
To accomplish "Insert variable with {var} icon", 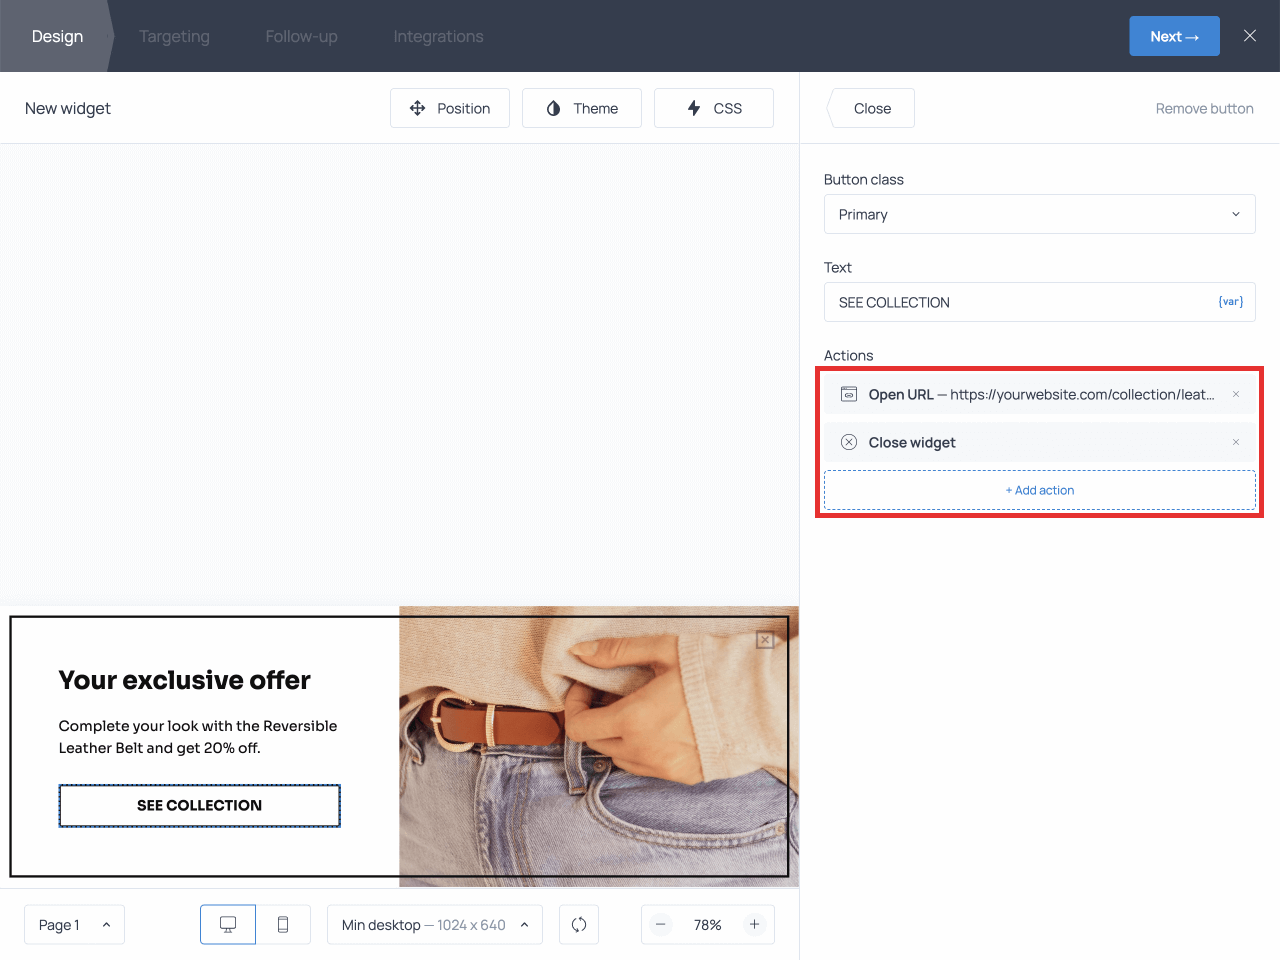I will point(1230,302).
